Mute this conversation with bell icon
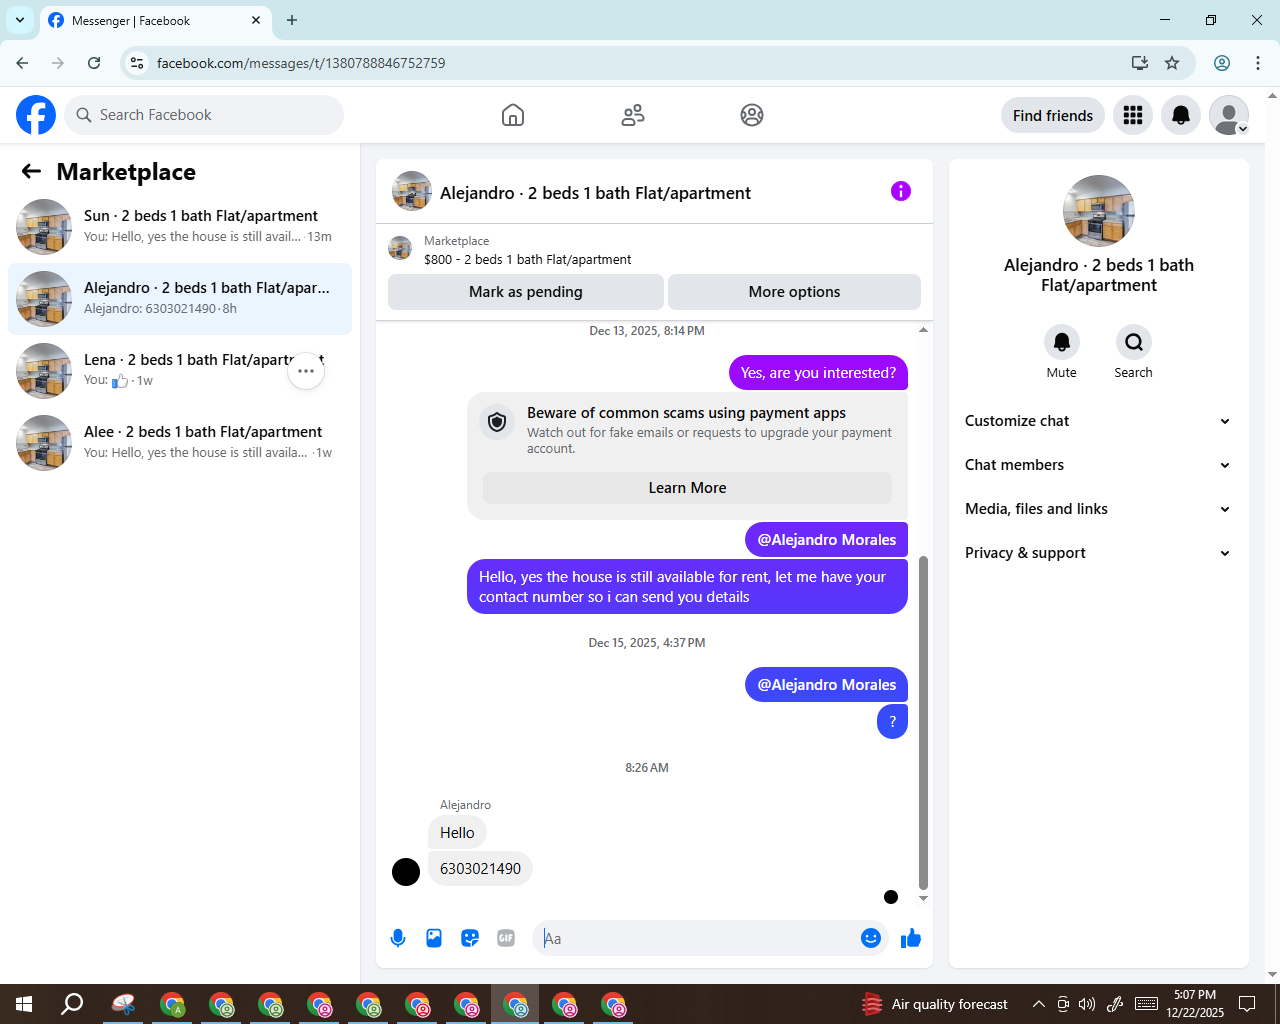 tap(1062, 342)
